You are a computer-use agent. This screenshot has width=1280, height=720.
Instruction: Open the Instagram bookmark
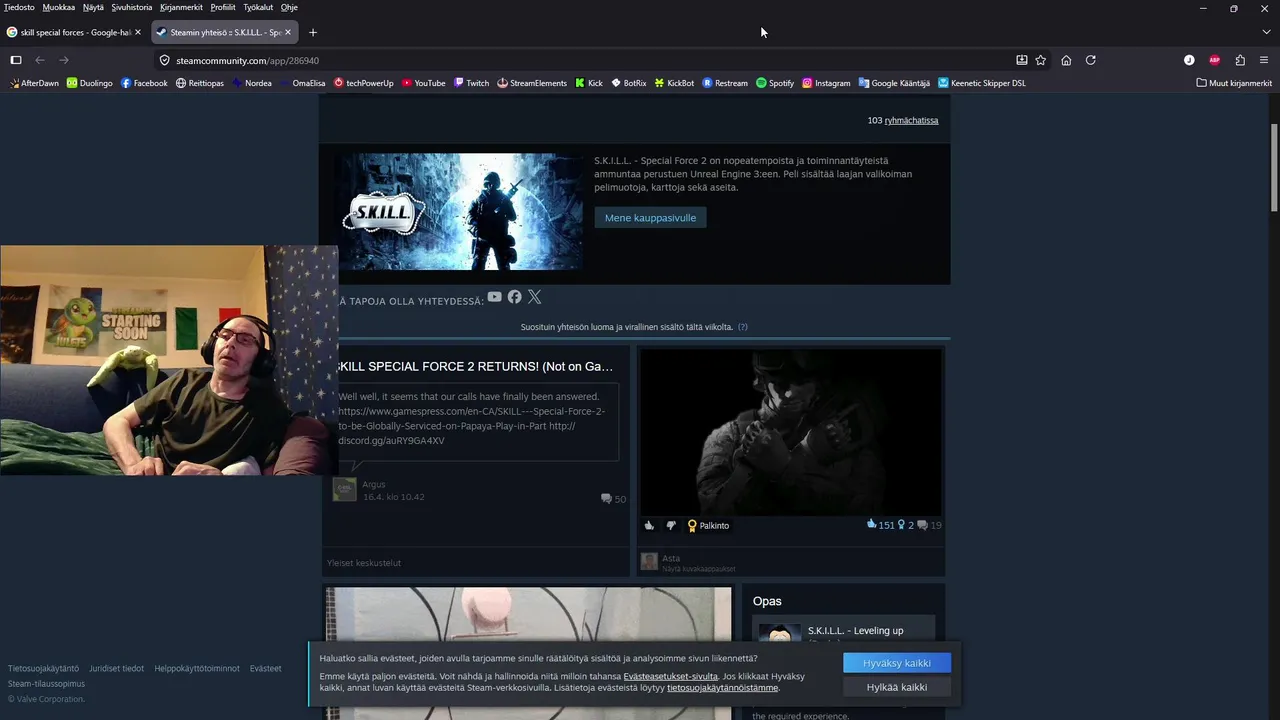point(826,83)
